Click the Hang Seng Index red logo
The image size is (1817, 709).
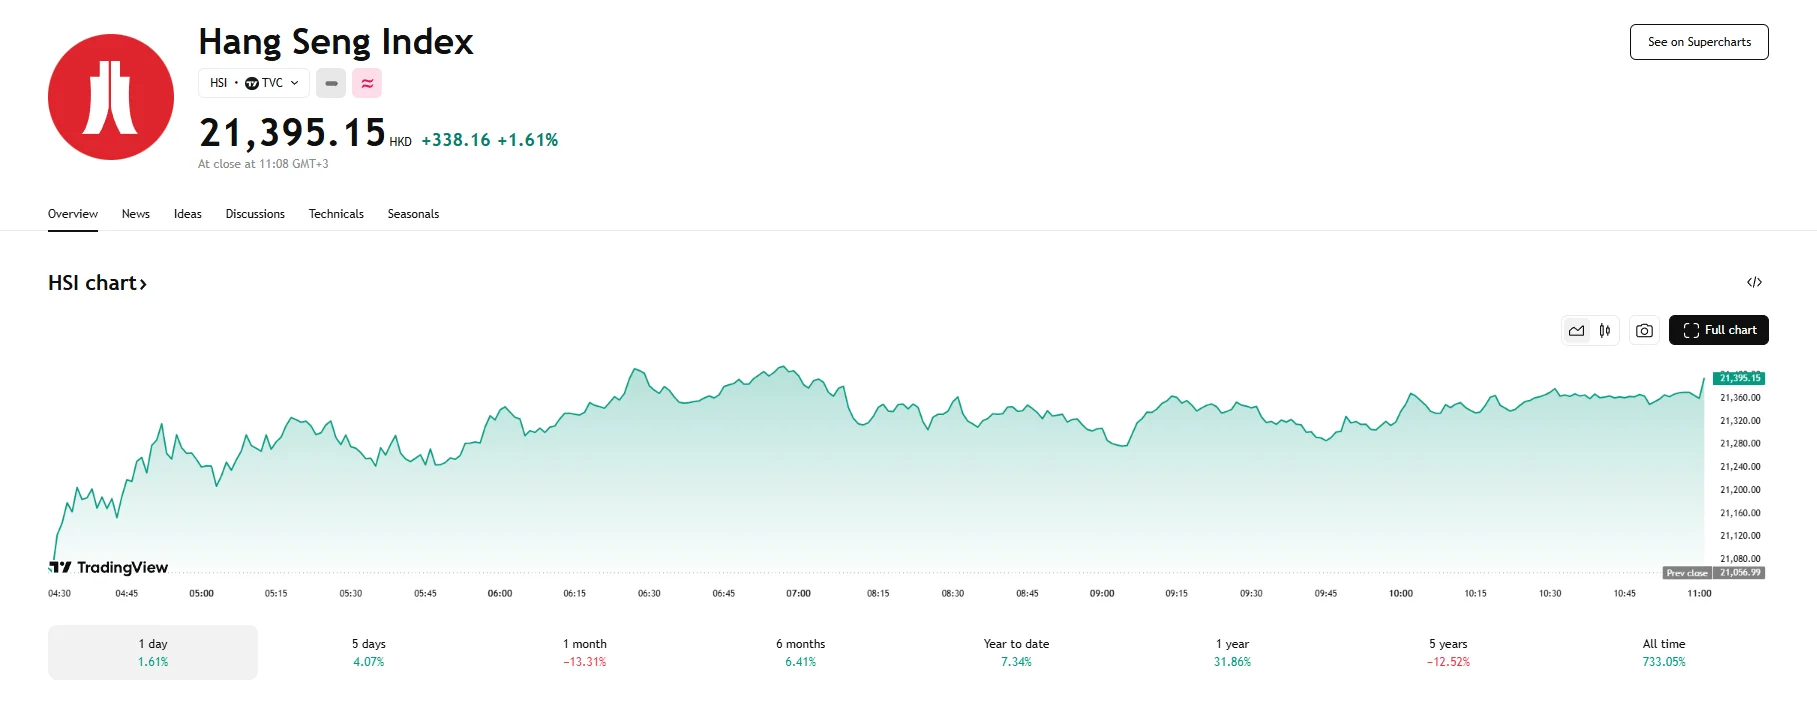111,97
